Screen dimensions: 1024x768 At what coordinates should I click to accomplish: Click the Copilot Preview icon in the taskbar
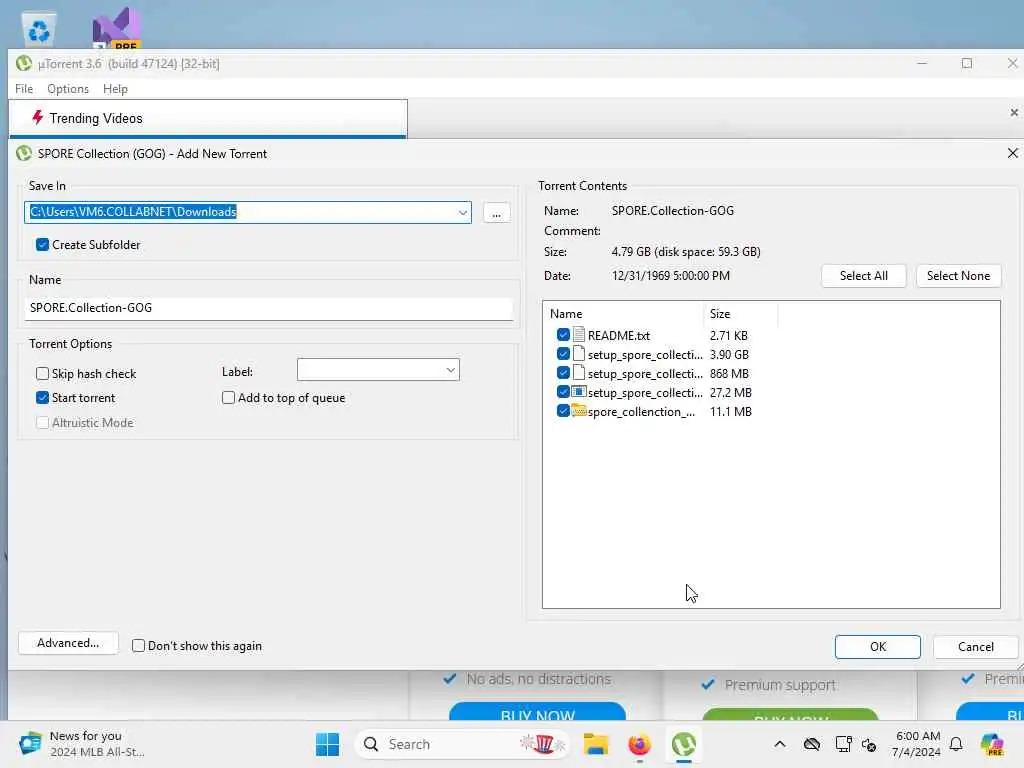[992, 744]
